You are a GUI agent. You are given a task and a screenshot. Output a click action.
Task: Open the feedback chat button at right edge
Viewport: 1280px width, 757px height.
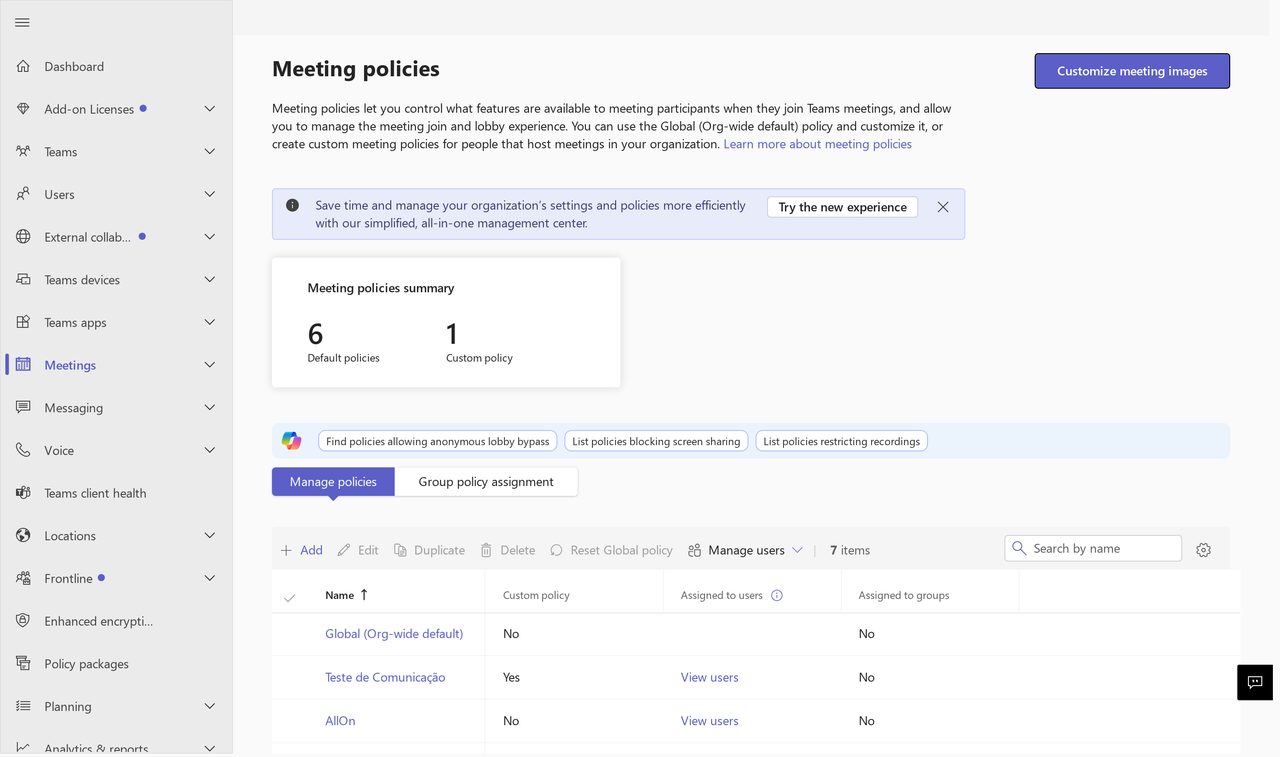pyautogui.click(x=1255, y=682)
